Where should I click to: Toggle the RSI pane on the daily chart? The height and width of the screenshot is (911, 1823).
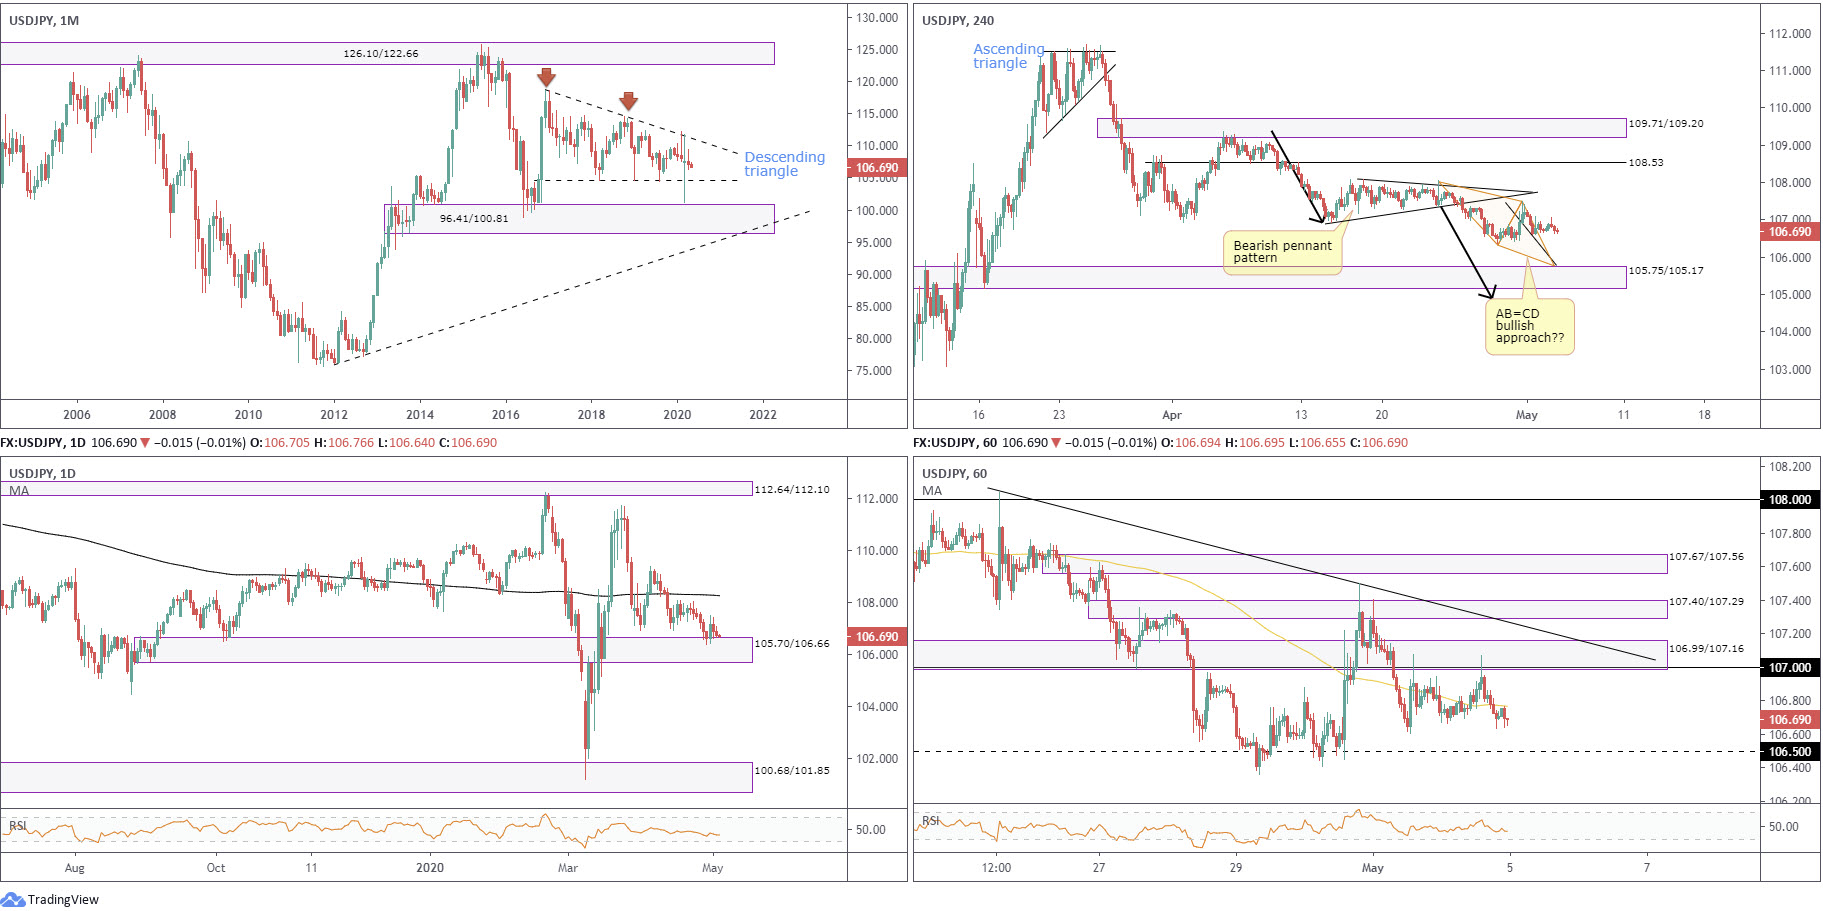tap(16, 826)
